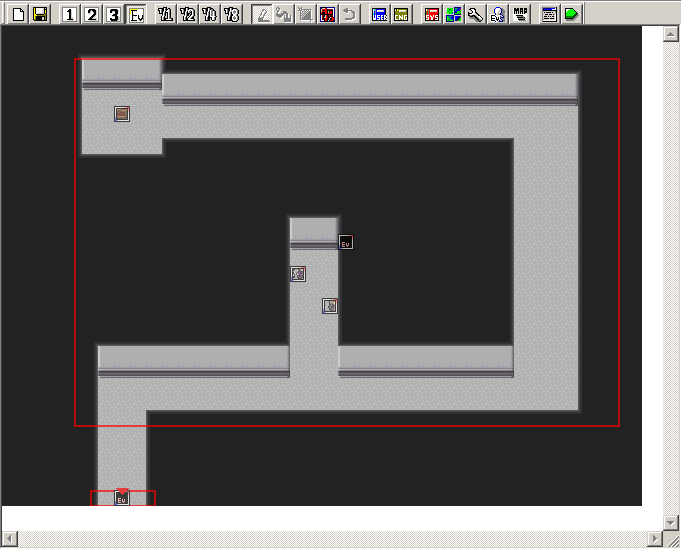Open the User database
This screenshot has width=681, height=549.
coord(379,14)
